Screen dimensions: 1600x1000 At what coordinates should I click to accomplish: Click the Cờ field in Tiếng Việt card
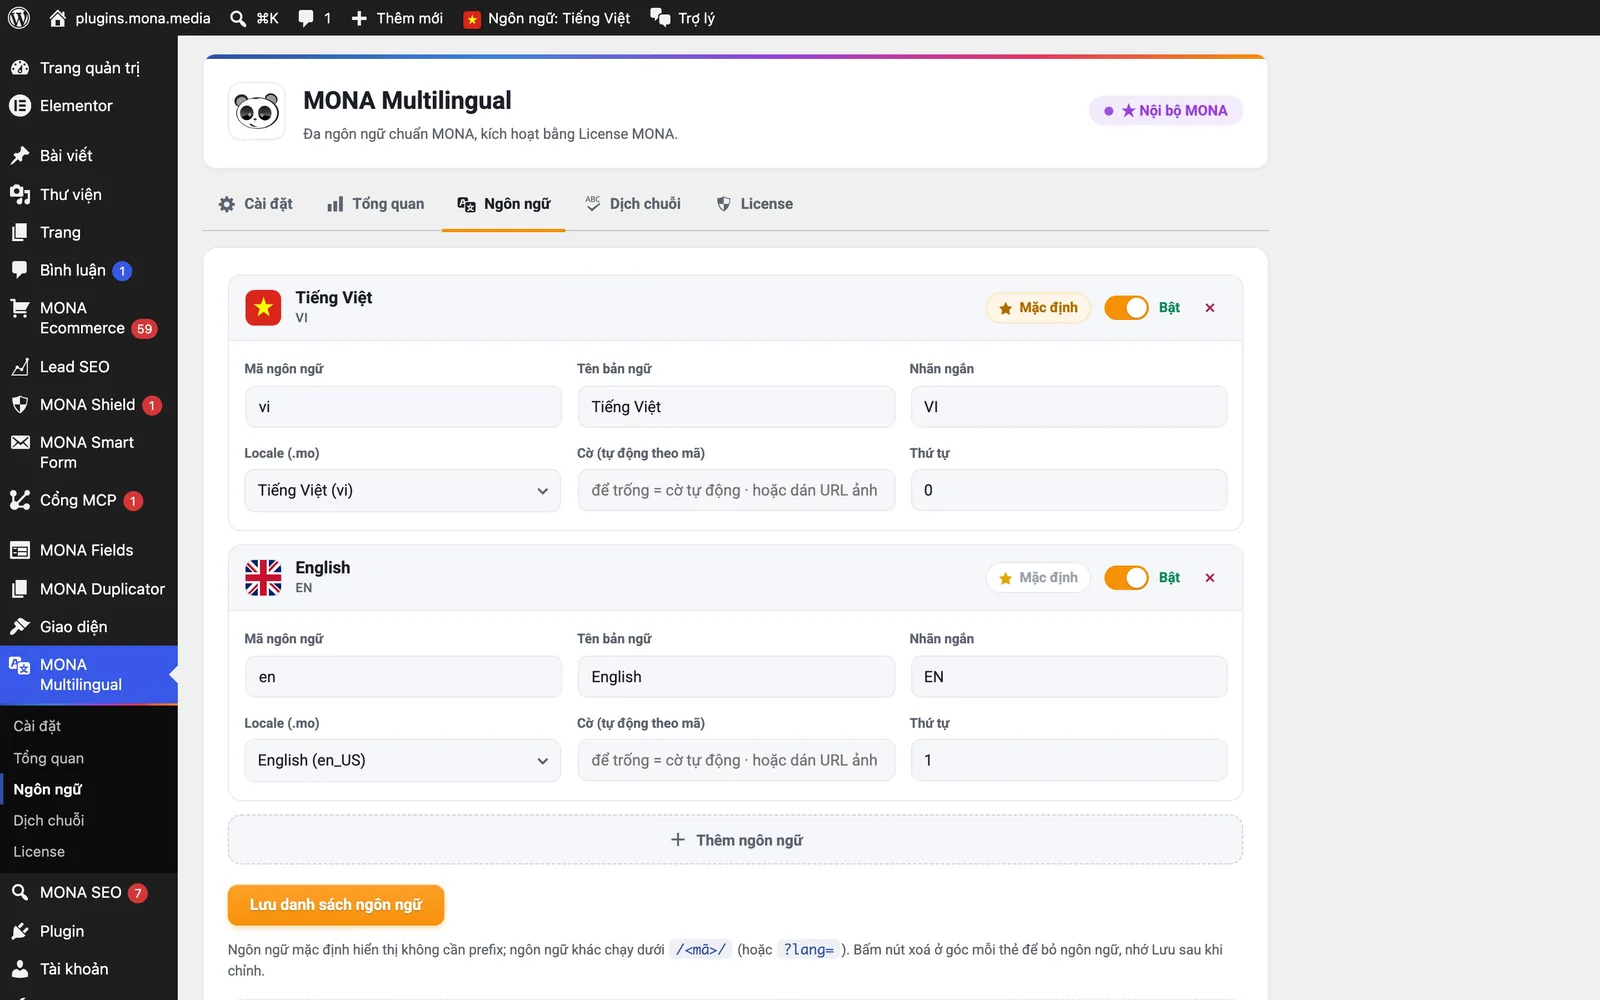coord(736,490)
